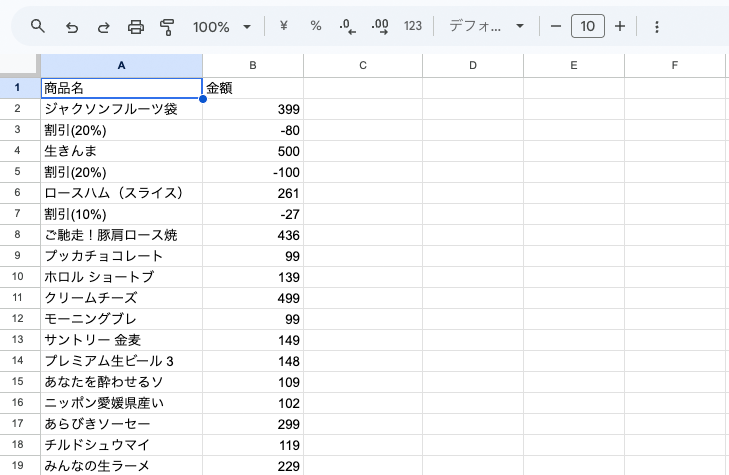
Task: Click cell モーニングブレ
Action: (121, 319)
